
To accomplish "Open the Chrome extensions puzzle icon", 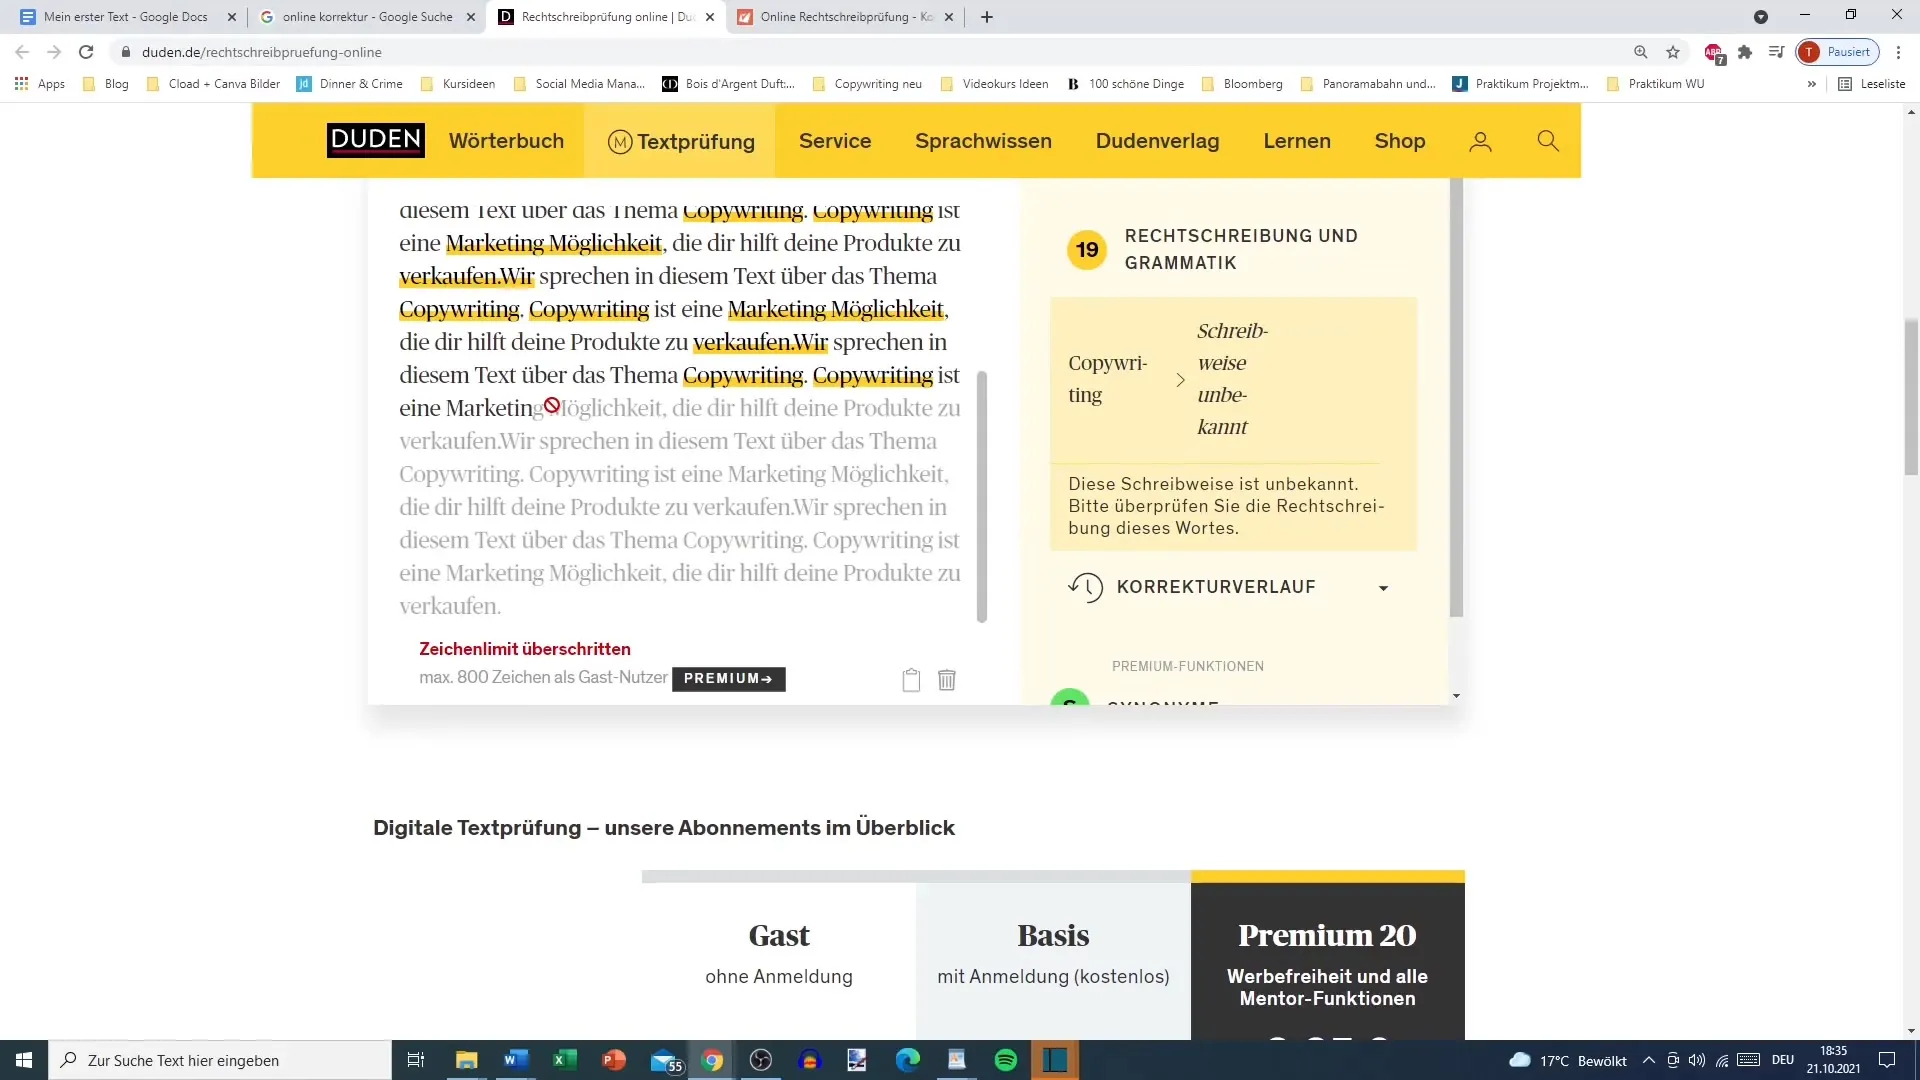I will pos(1745,52).
